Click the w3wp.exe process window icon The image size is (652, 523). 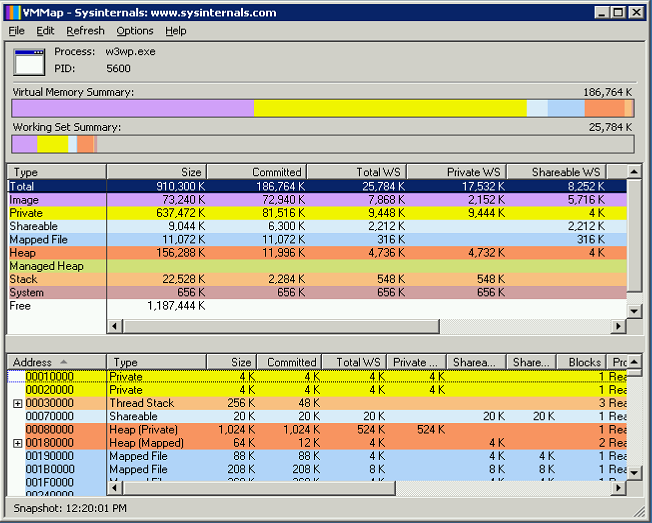coord(29,62)
